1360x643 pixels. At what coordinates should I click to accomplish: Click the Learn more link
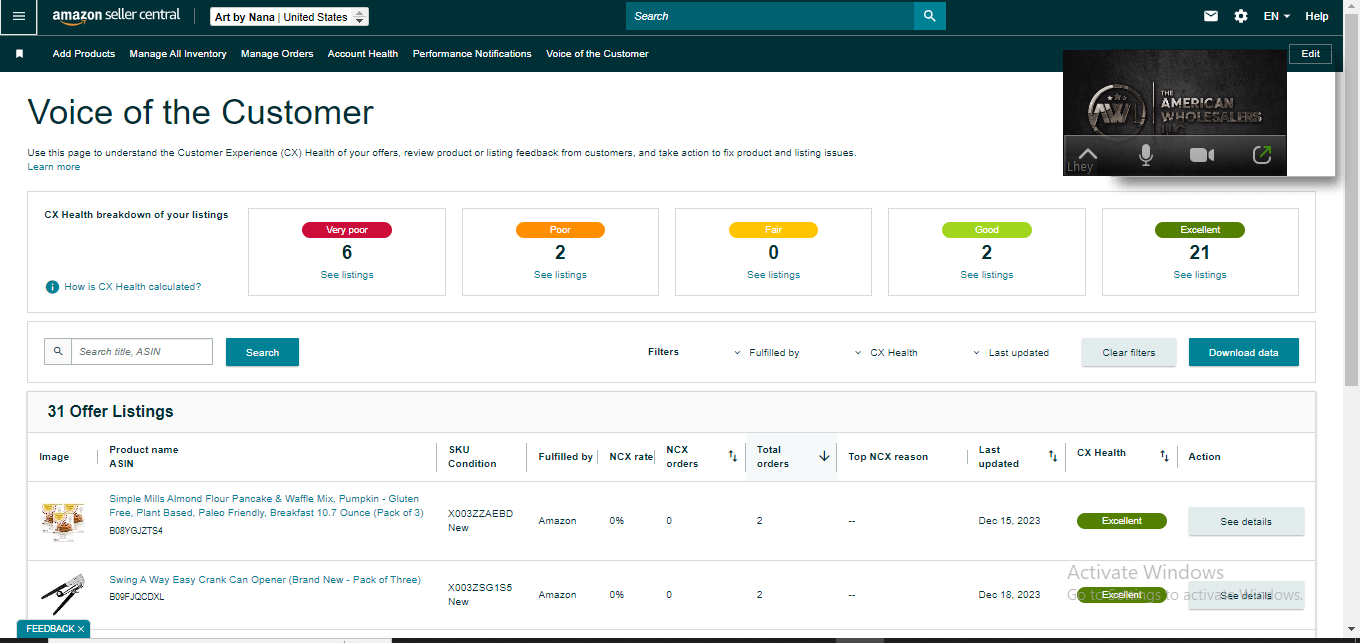tap(54, 167)
